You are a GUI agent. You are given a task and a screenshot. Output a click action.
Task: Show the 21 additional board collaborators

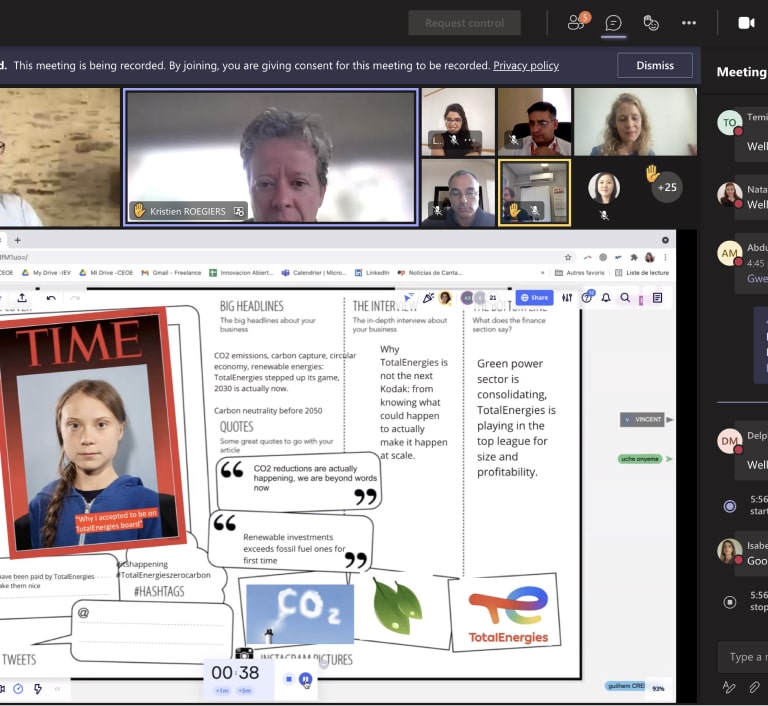493,297
